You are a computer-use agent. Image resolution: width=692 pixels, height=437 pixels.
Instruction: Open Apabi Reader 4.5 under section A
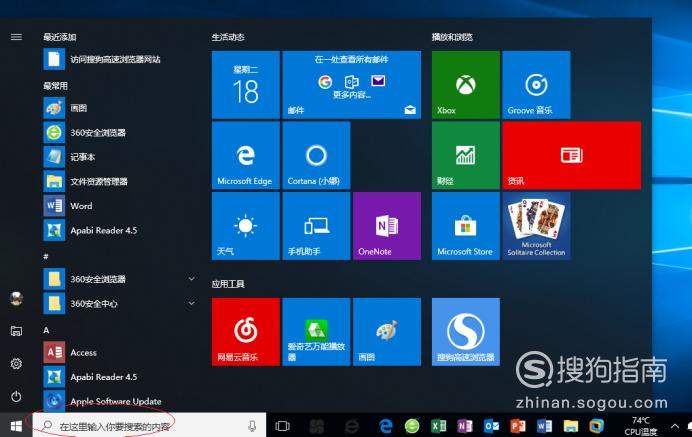(119, 377)
